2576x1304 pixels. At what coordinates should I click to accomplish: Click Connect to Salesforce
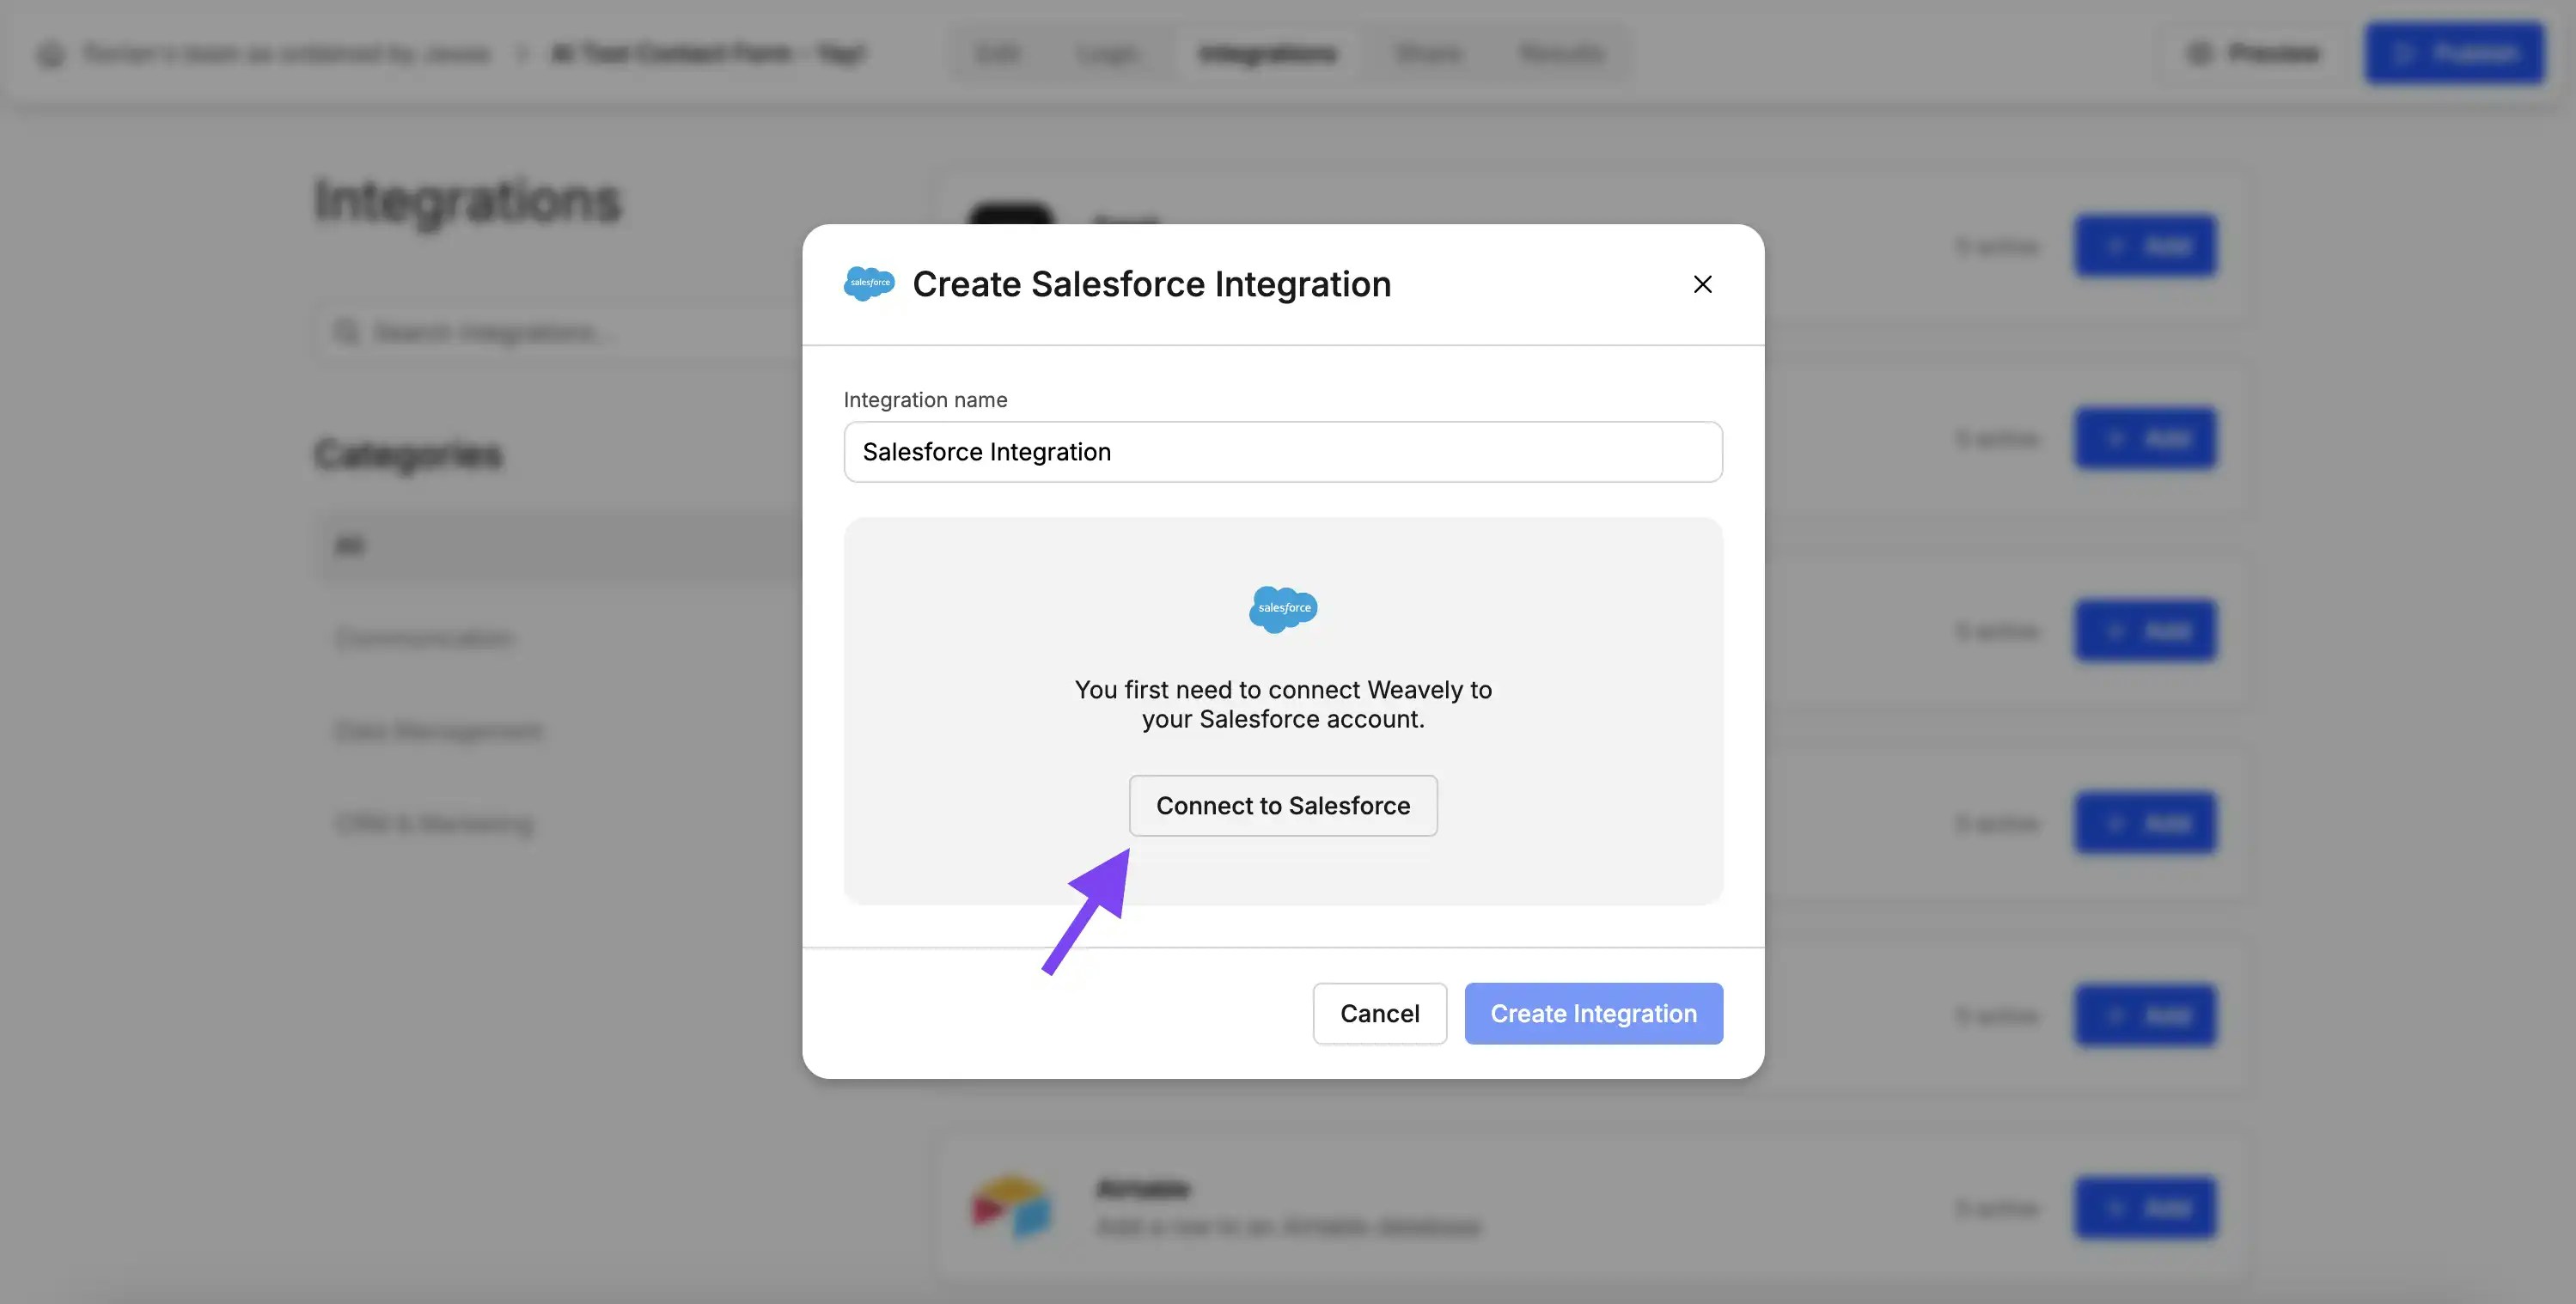(x=1283, y=805)
